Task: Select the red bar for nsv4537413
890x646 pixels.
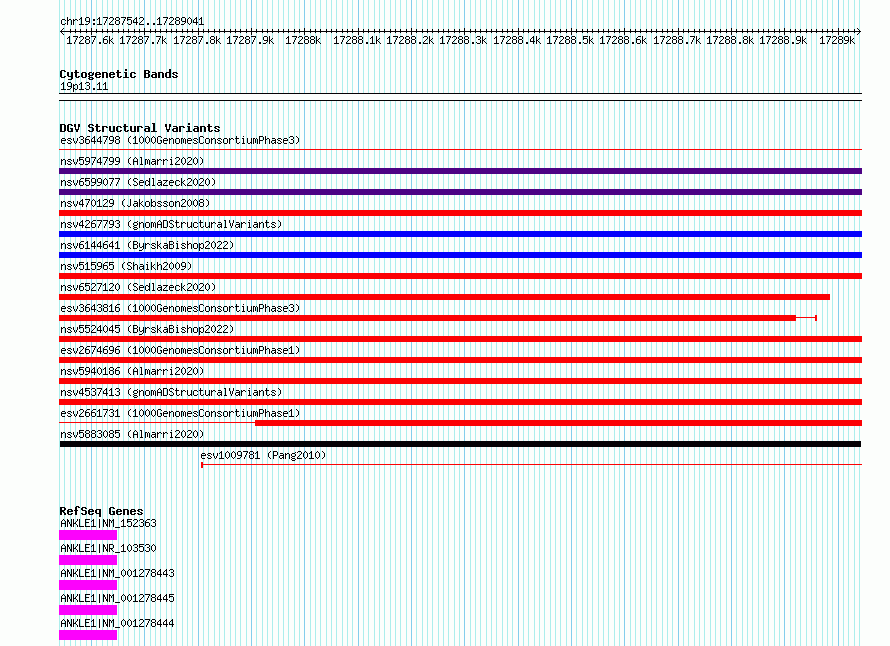Action: pyautogui.click(x=460, y=402)
